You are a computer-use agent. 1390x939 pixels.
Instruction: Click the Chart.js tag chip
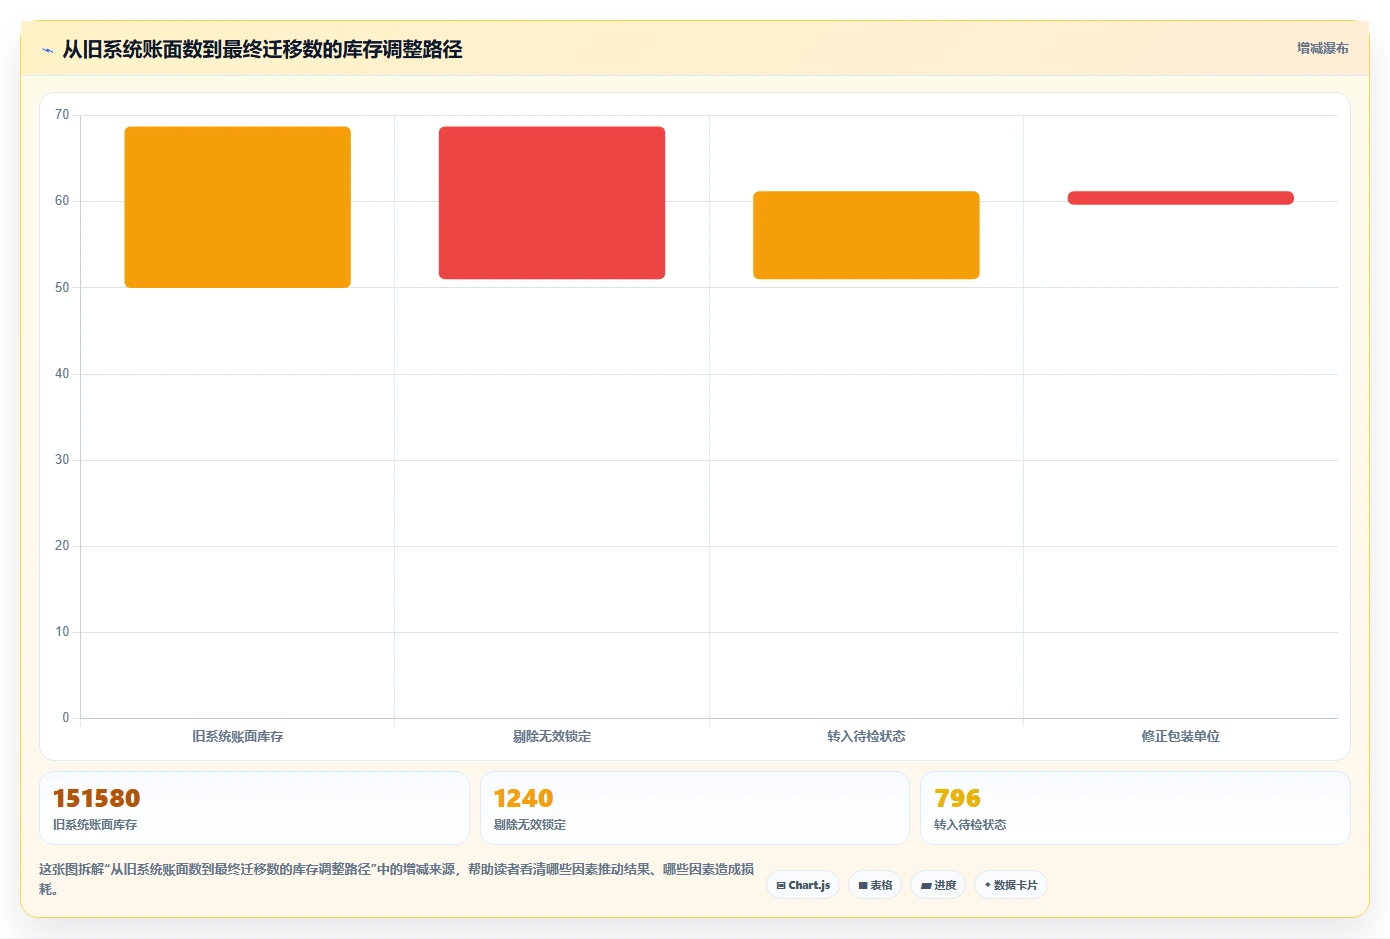(803, 885)
